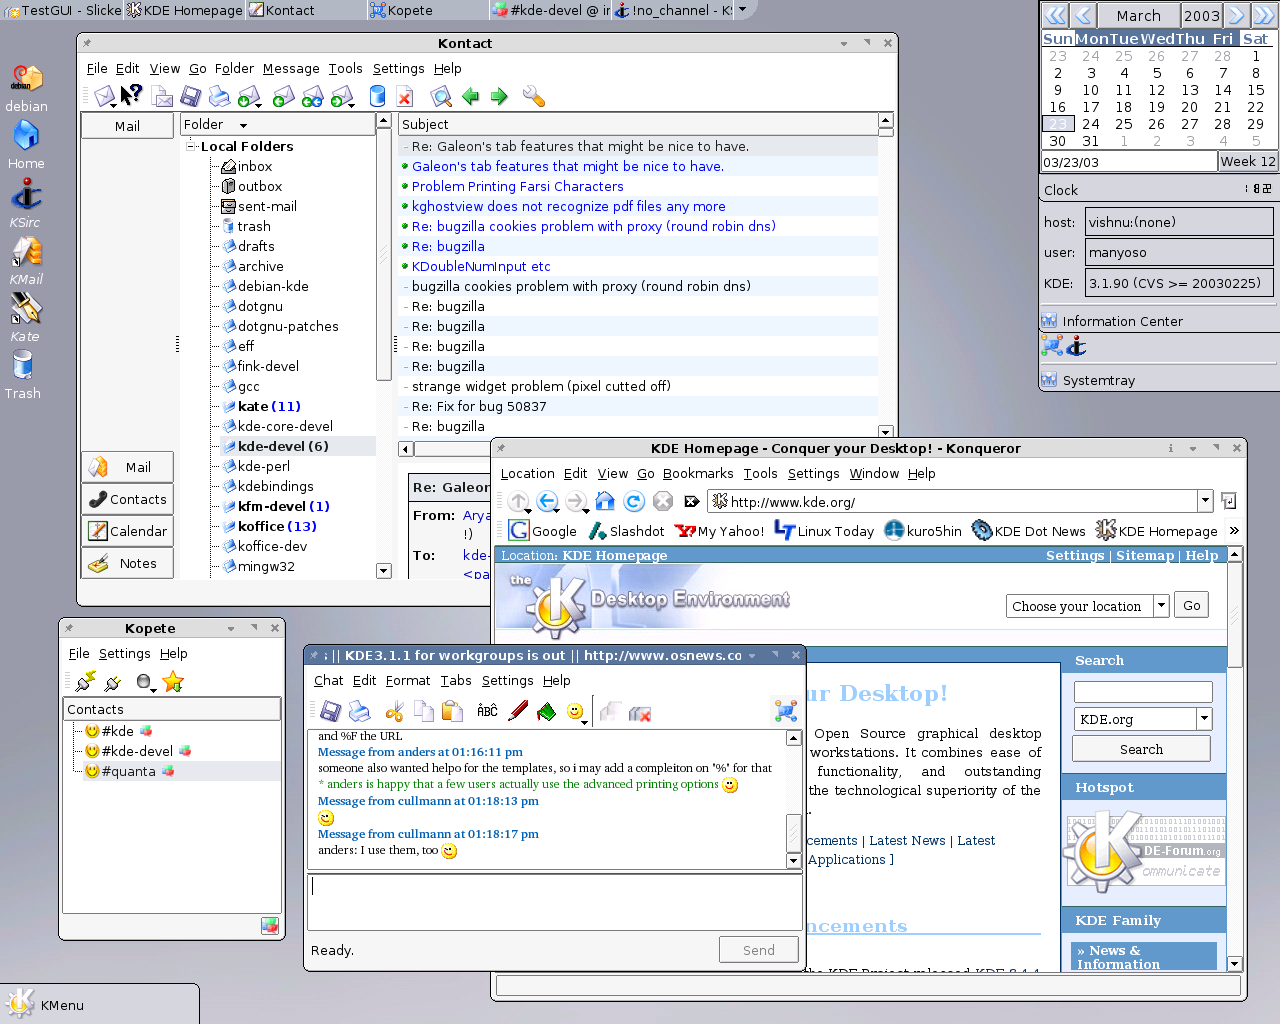Click the What's This help cursor icon
1280x1024 pixels.
coord(132,96)
